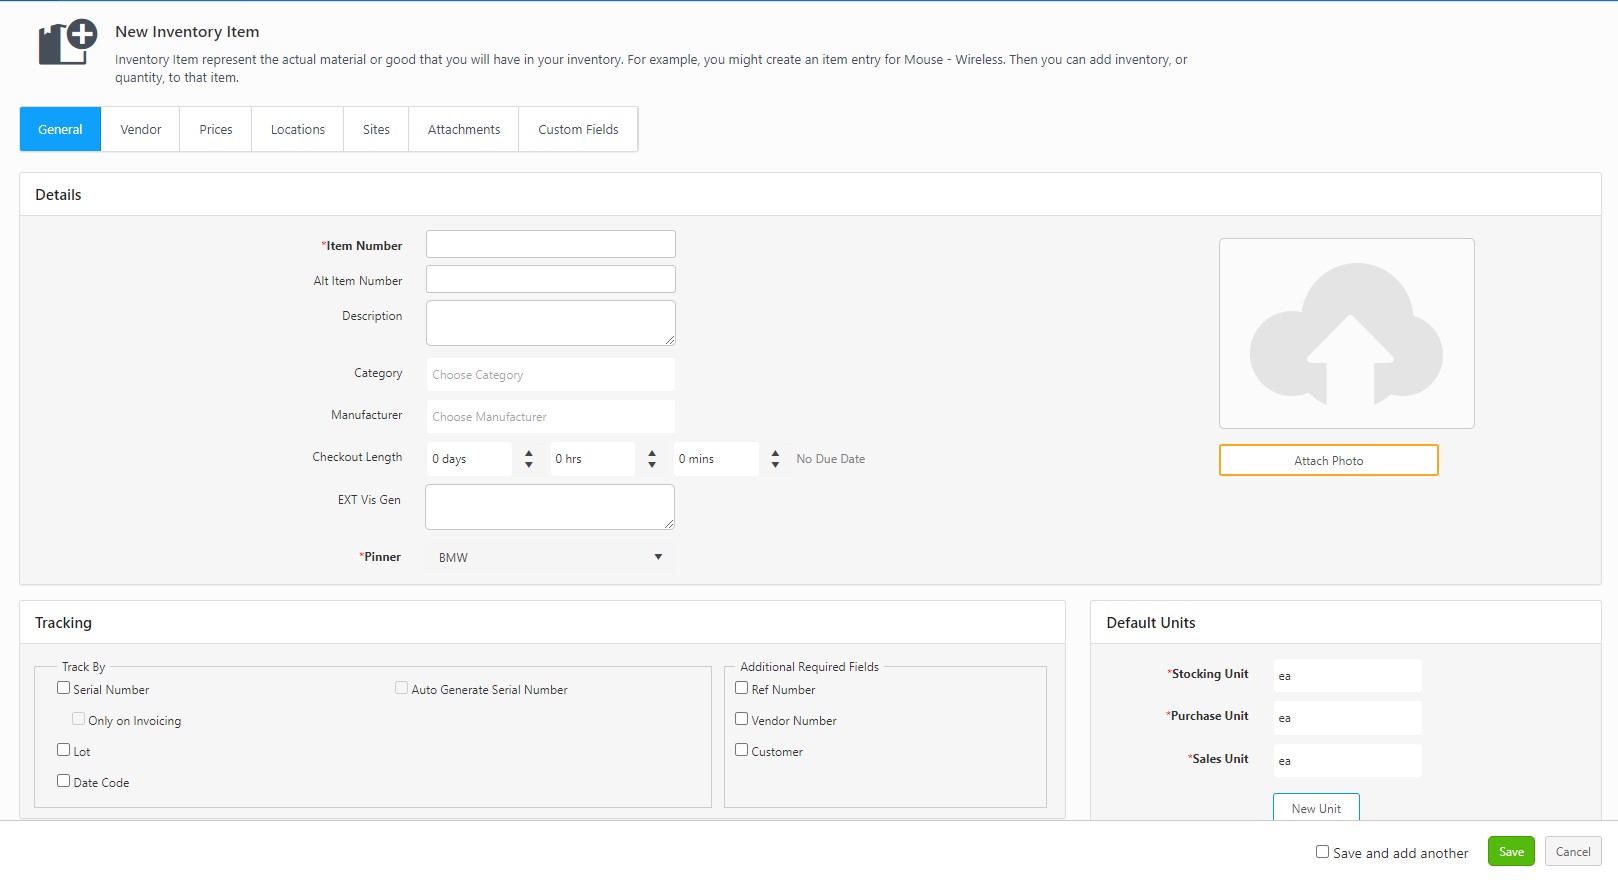
Task: Open the Custom Fields tab
Action: pos(578,130)
